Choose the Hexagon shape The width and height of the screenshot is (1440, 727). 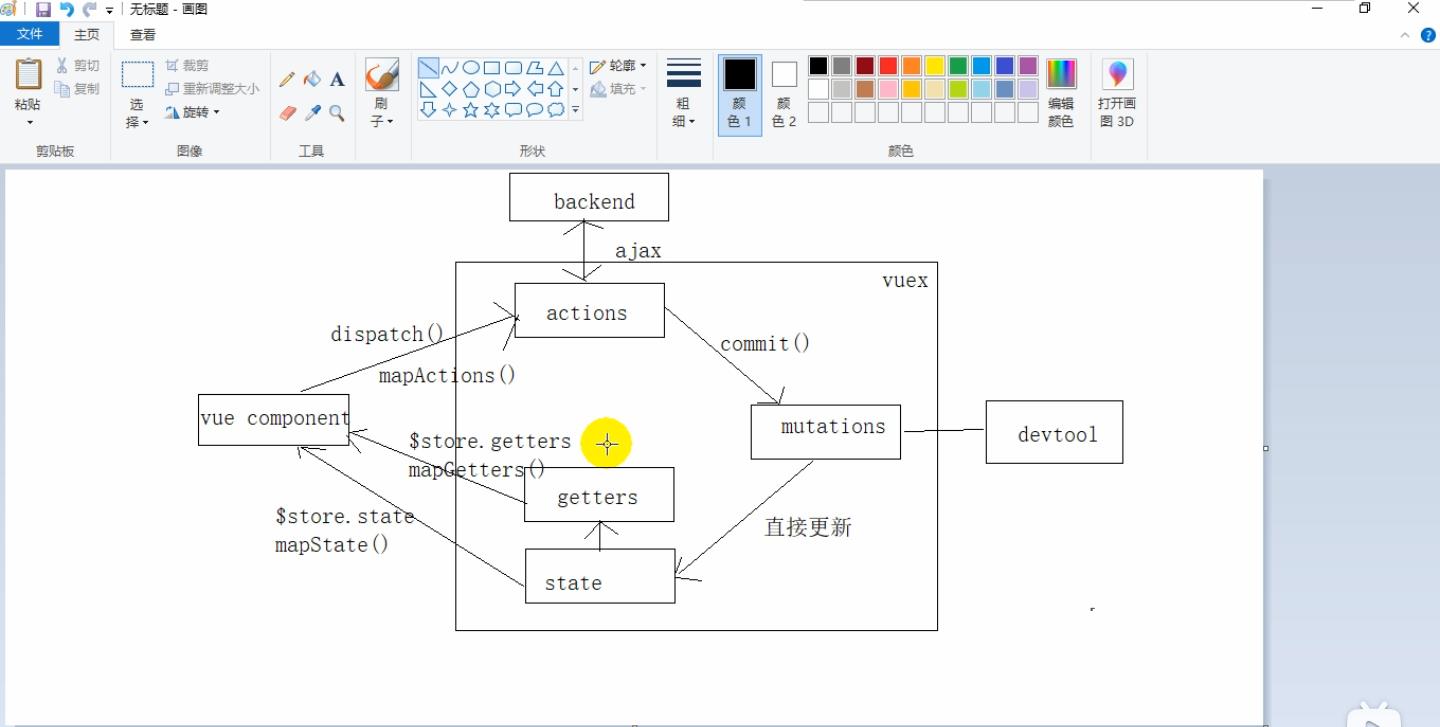pyautogui.click(x=492, y=89)
